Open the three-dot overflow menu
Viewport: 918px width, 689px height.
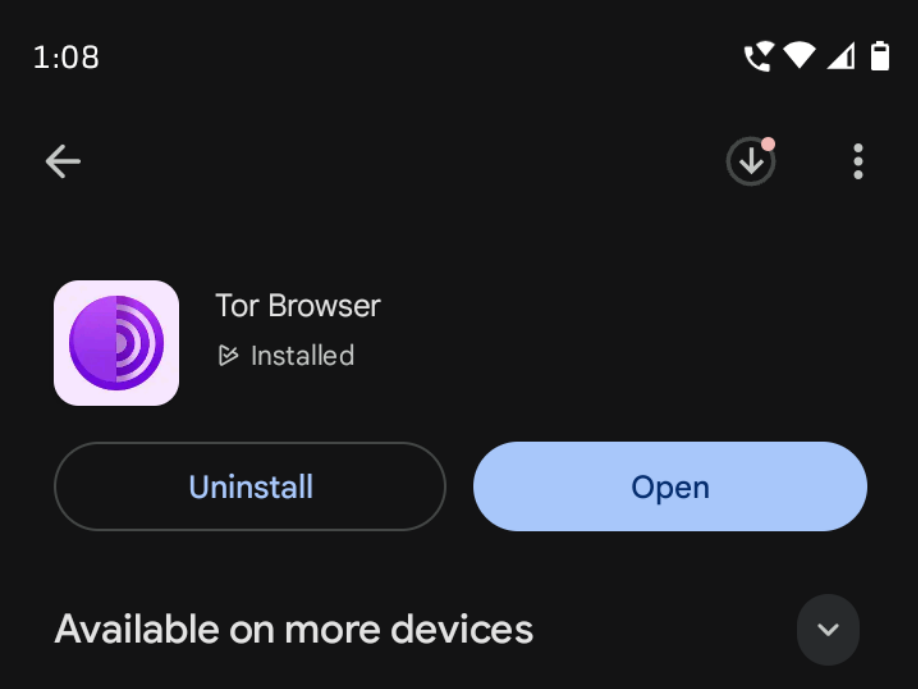pyautogui.click(x=858, y=162)
